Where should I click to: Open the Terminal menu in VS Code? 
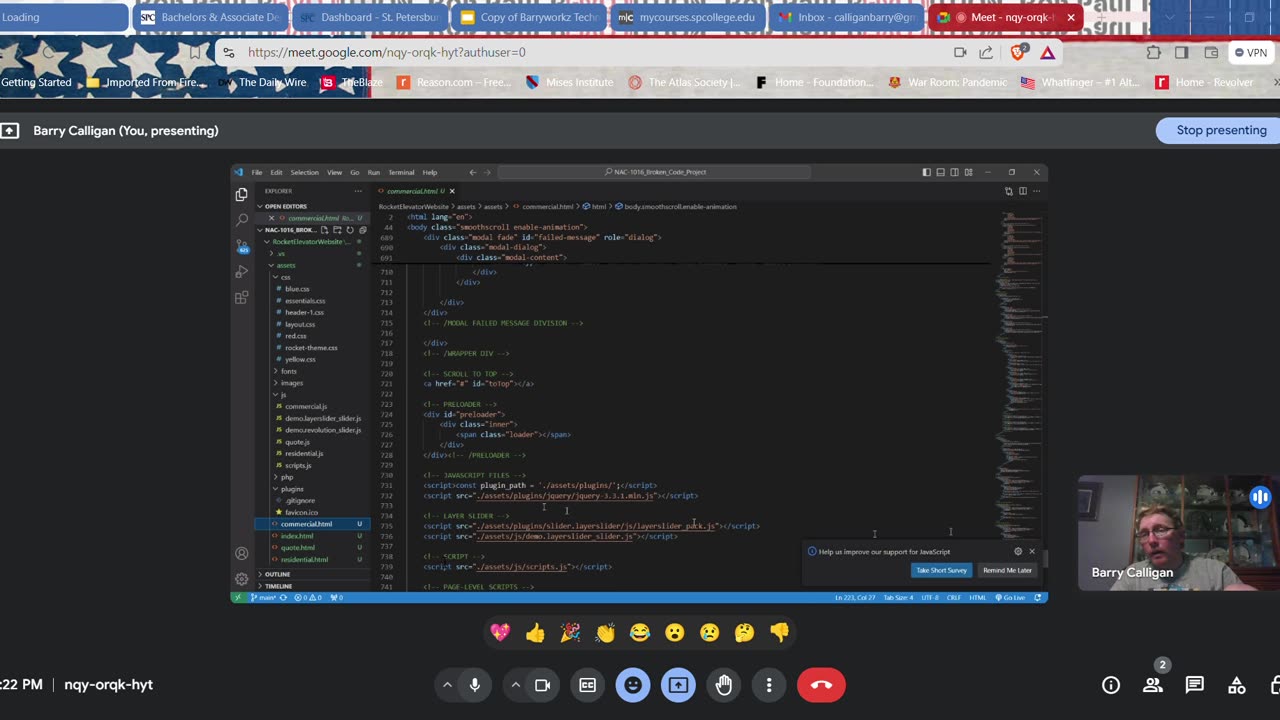[401, 172]
